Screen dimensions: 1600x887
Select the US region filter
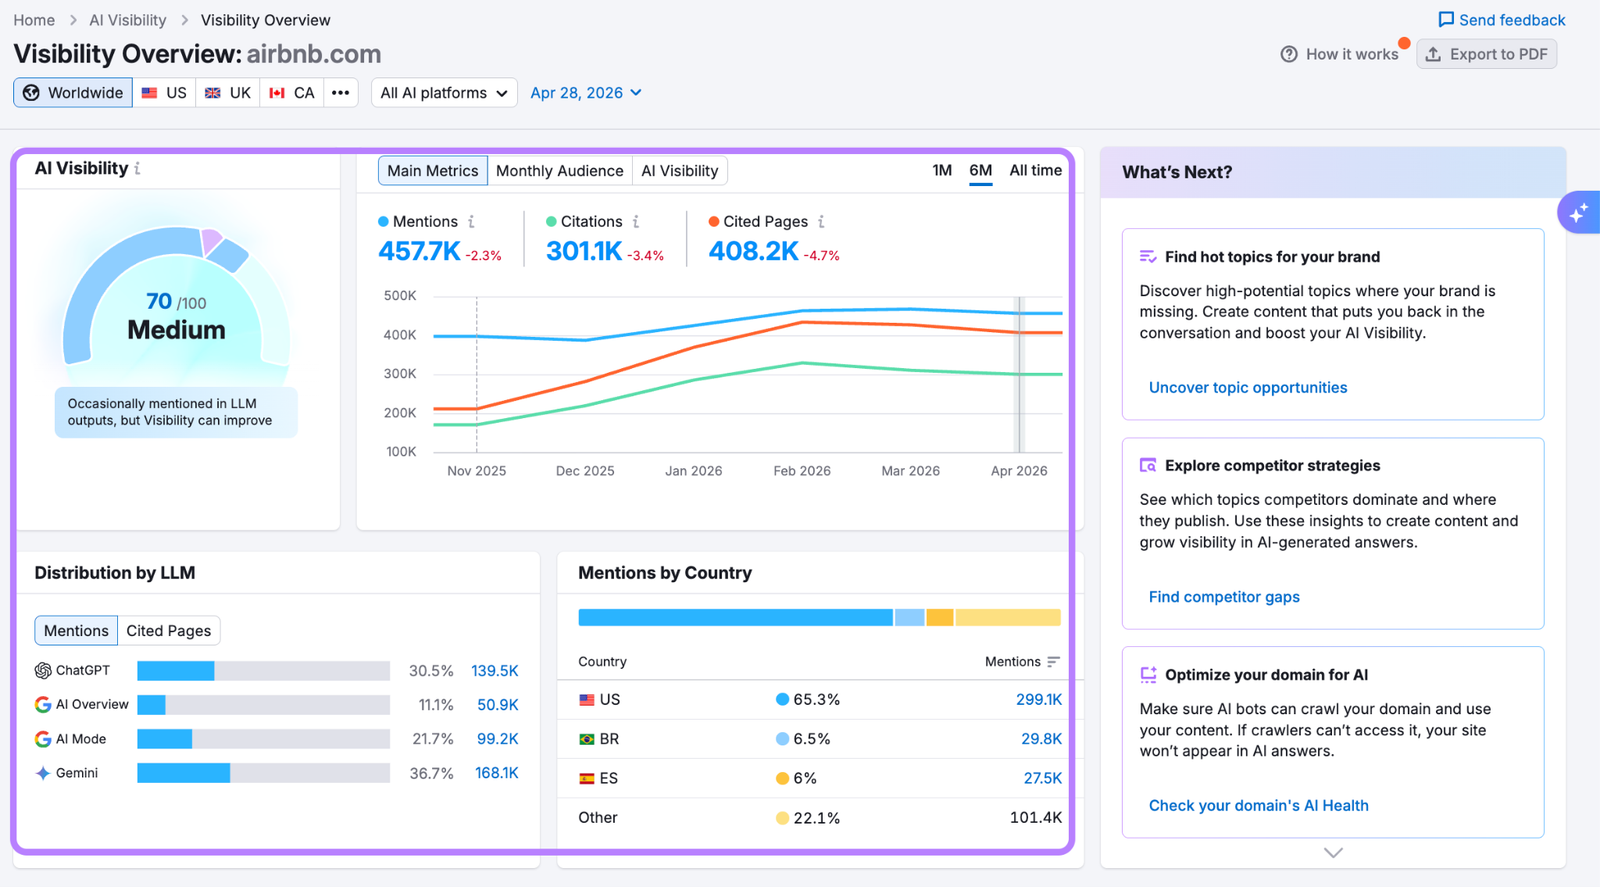164,93
